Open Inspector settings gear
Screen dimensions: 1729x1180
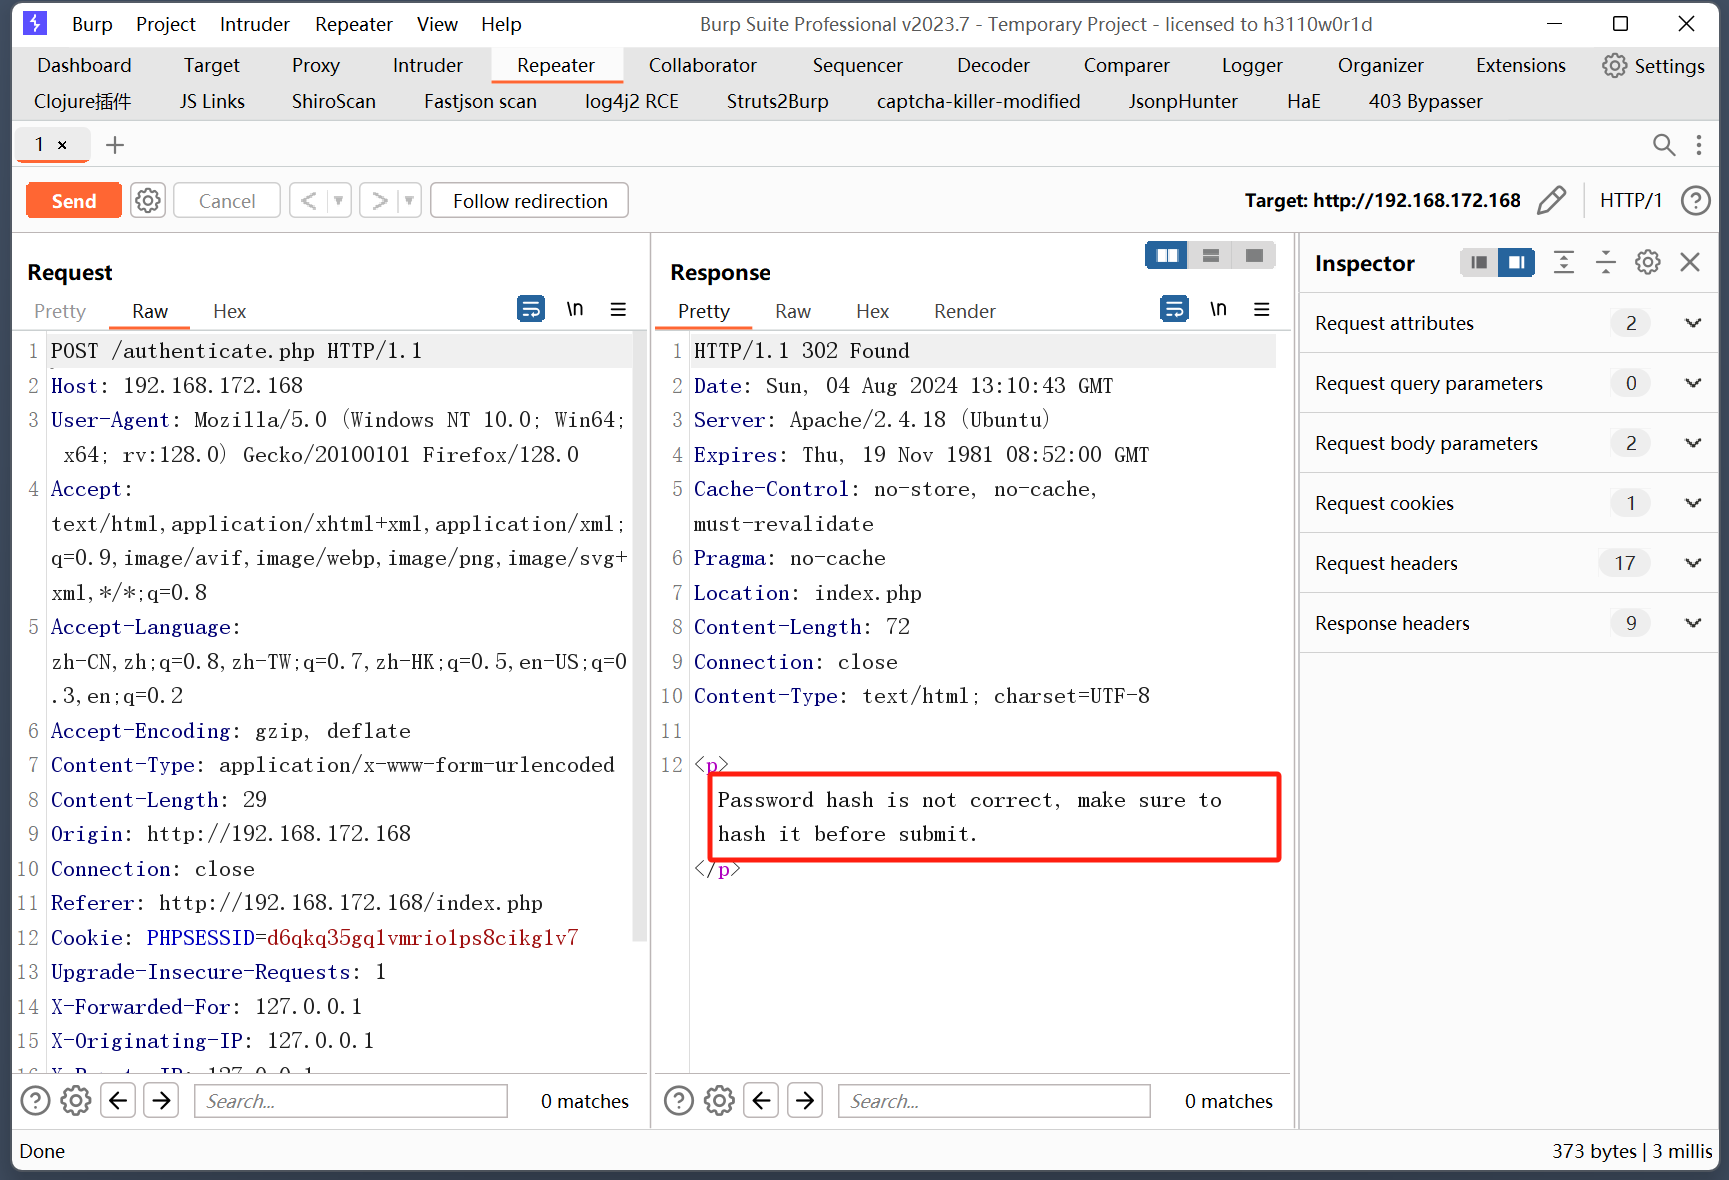[1648, 262]
